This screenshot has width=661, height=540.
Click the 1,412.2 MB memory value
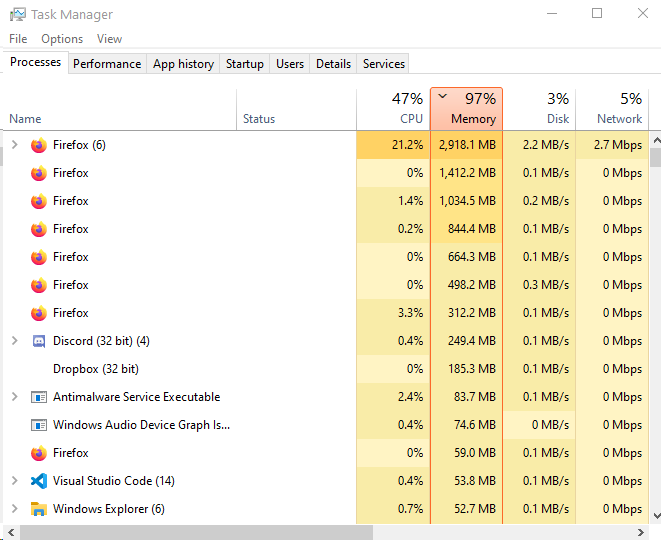(x=467, y=173)
